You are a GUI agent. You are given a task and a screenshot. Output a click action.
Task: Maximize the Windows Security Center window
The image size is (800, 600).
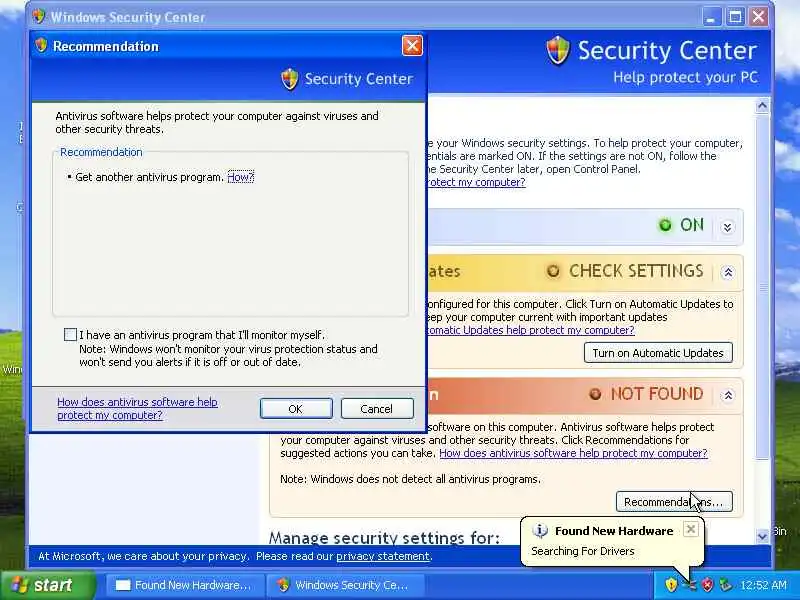click(735, 17)
